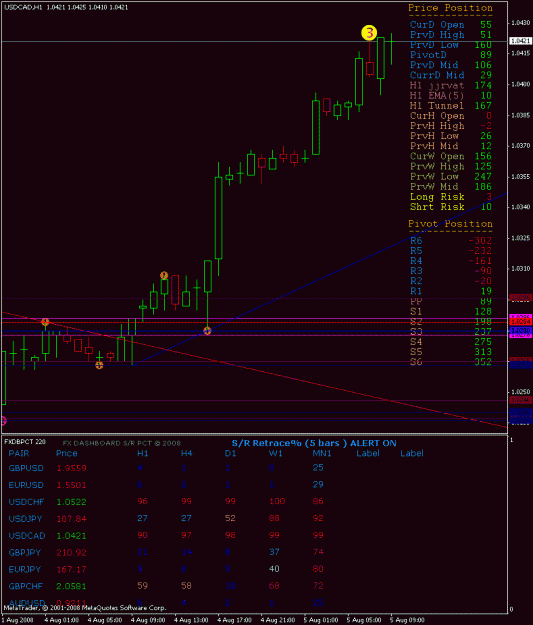
Task: Select the 'Shrt Risk' label
Action: 437,207
